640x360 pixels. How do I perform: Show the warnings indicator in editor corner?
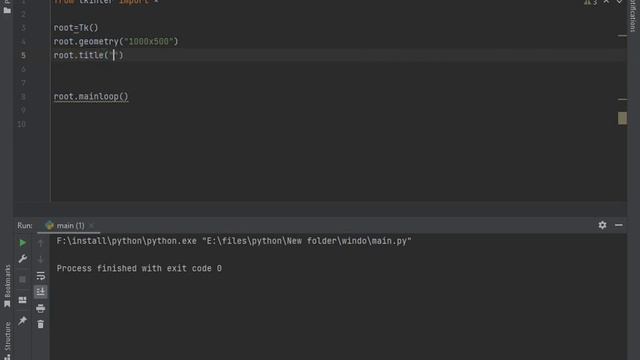tap(590, 2)
